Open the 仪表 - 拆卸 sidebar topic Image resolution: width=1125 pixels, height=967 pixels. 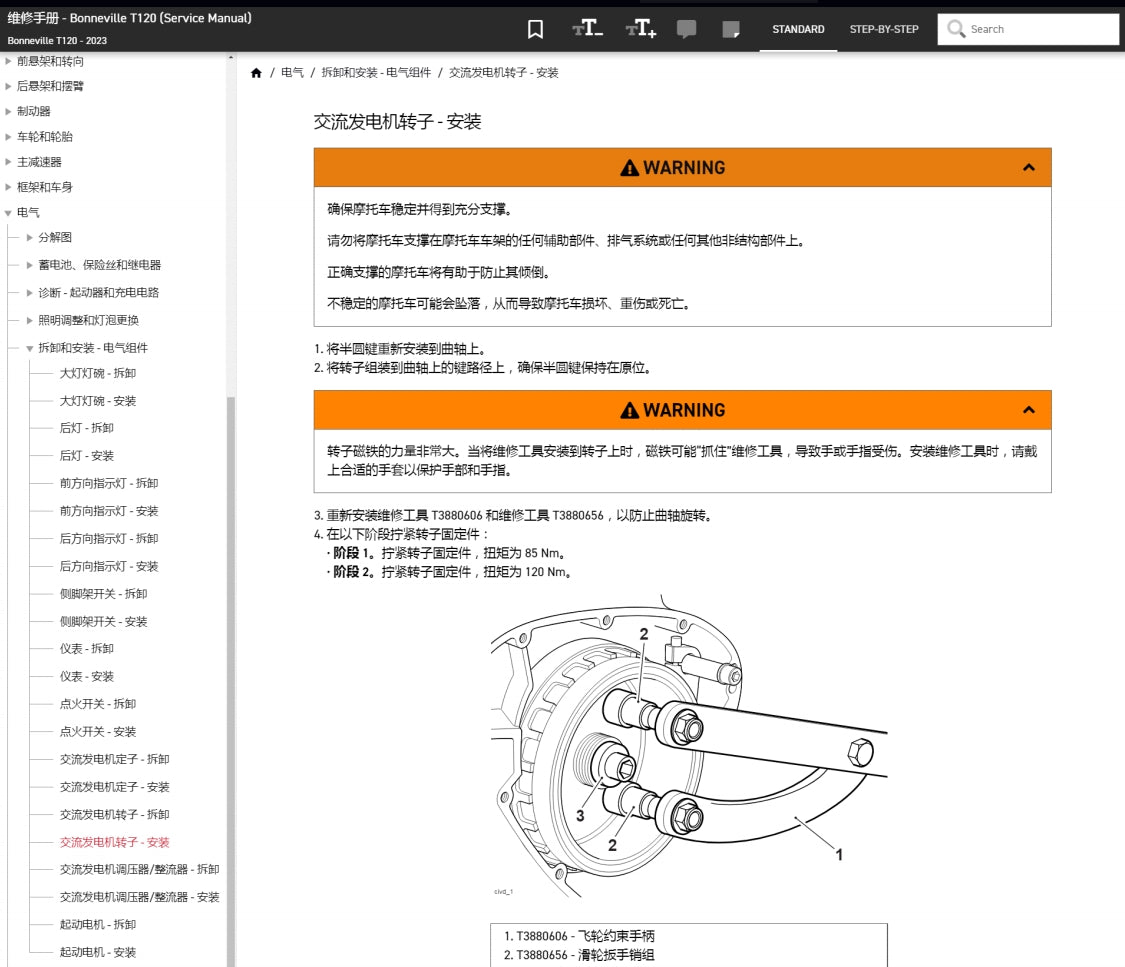click(x=89, y=648)
